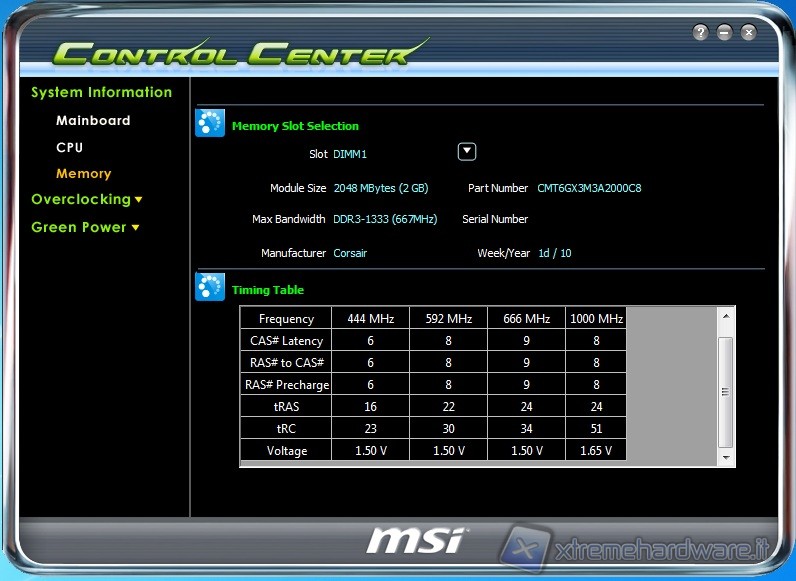This screenshot has height=581, width=796.
Task: Open the Mainboard page
Action: coord(93,120)
